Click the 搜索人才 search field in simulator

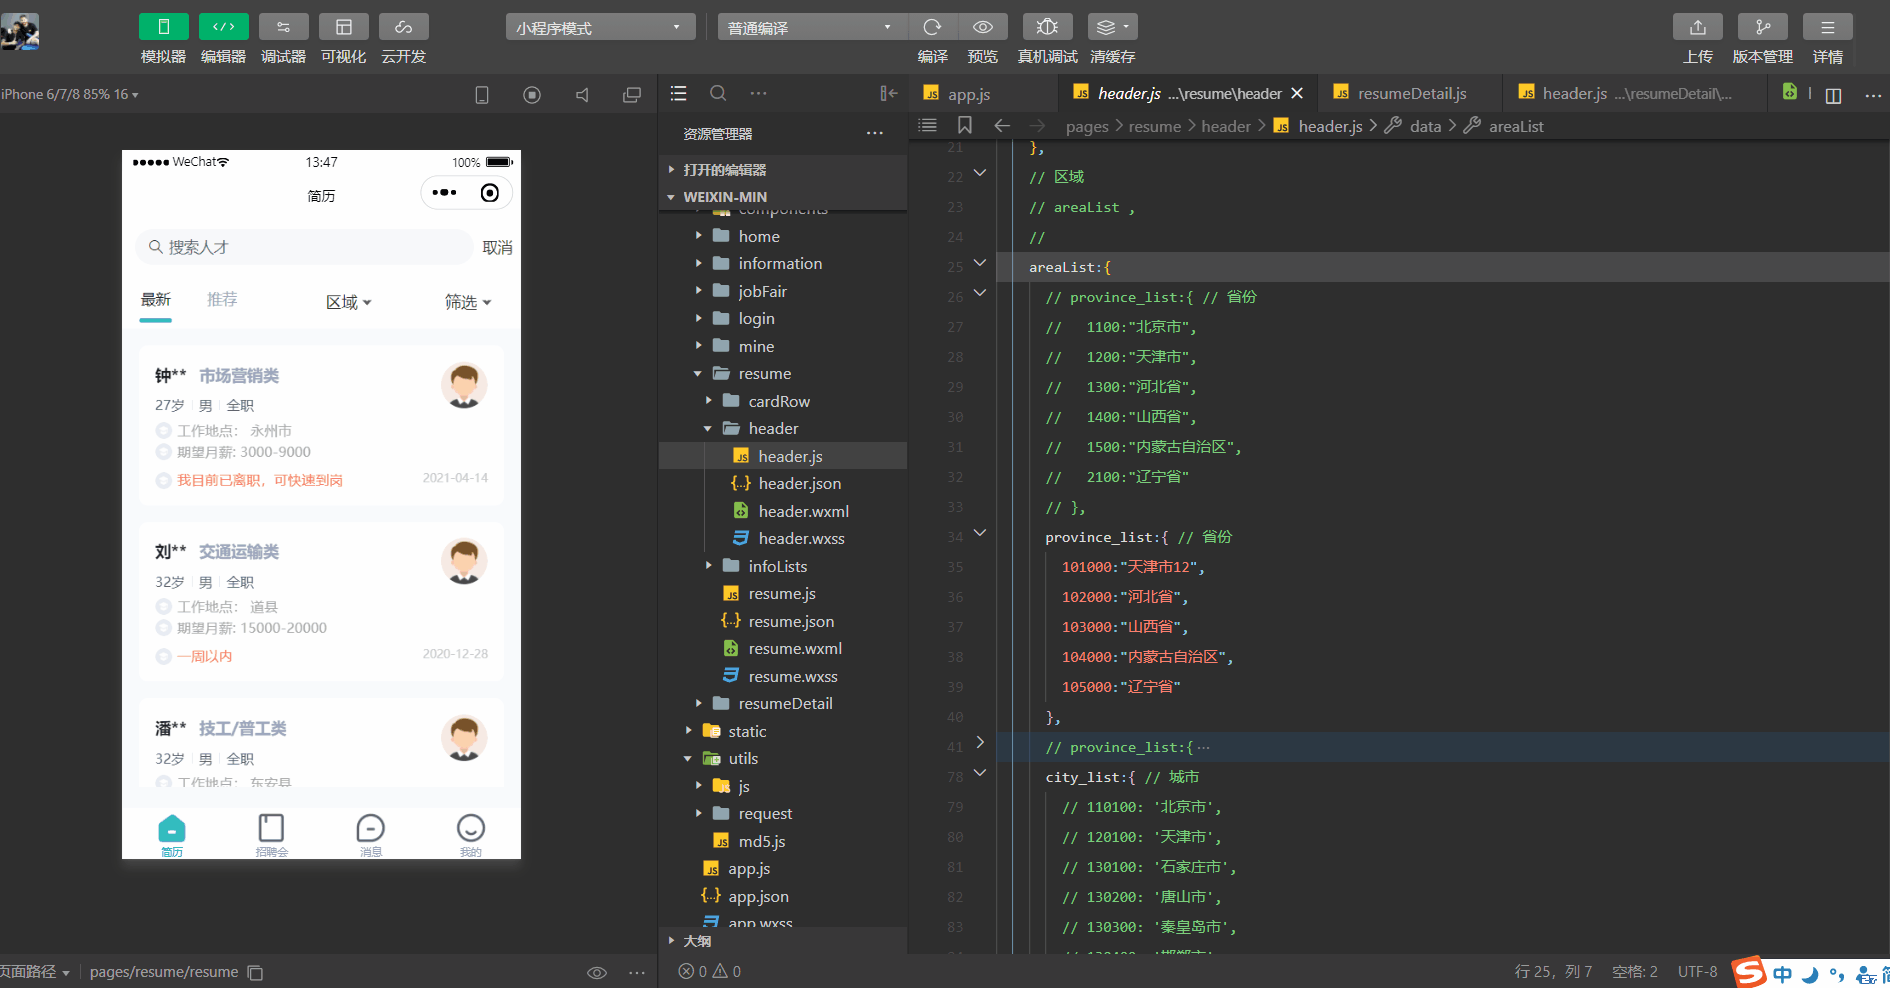click(x=304, y=247)
